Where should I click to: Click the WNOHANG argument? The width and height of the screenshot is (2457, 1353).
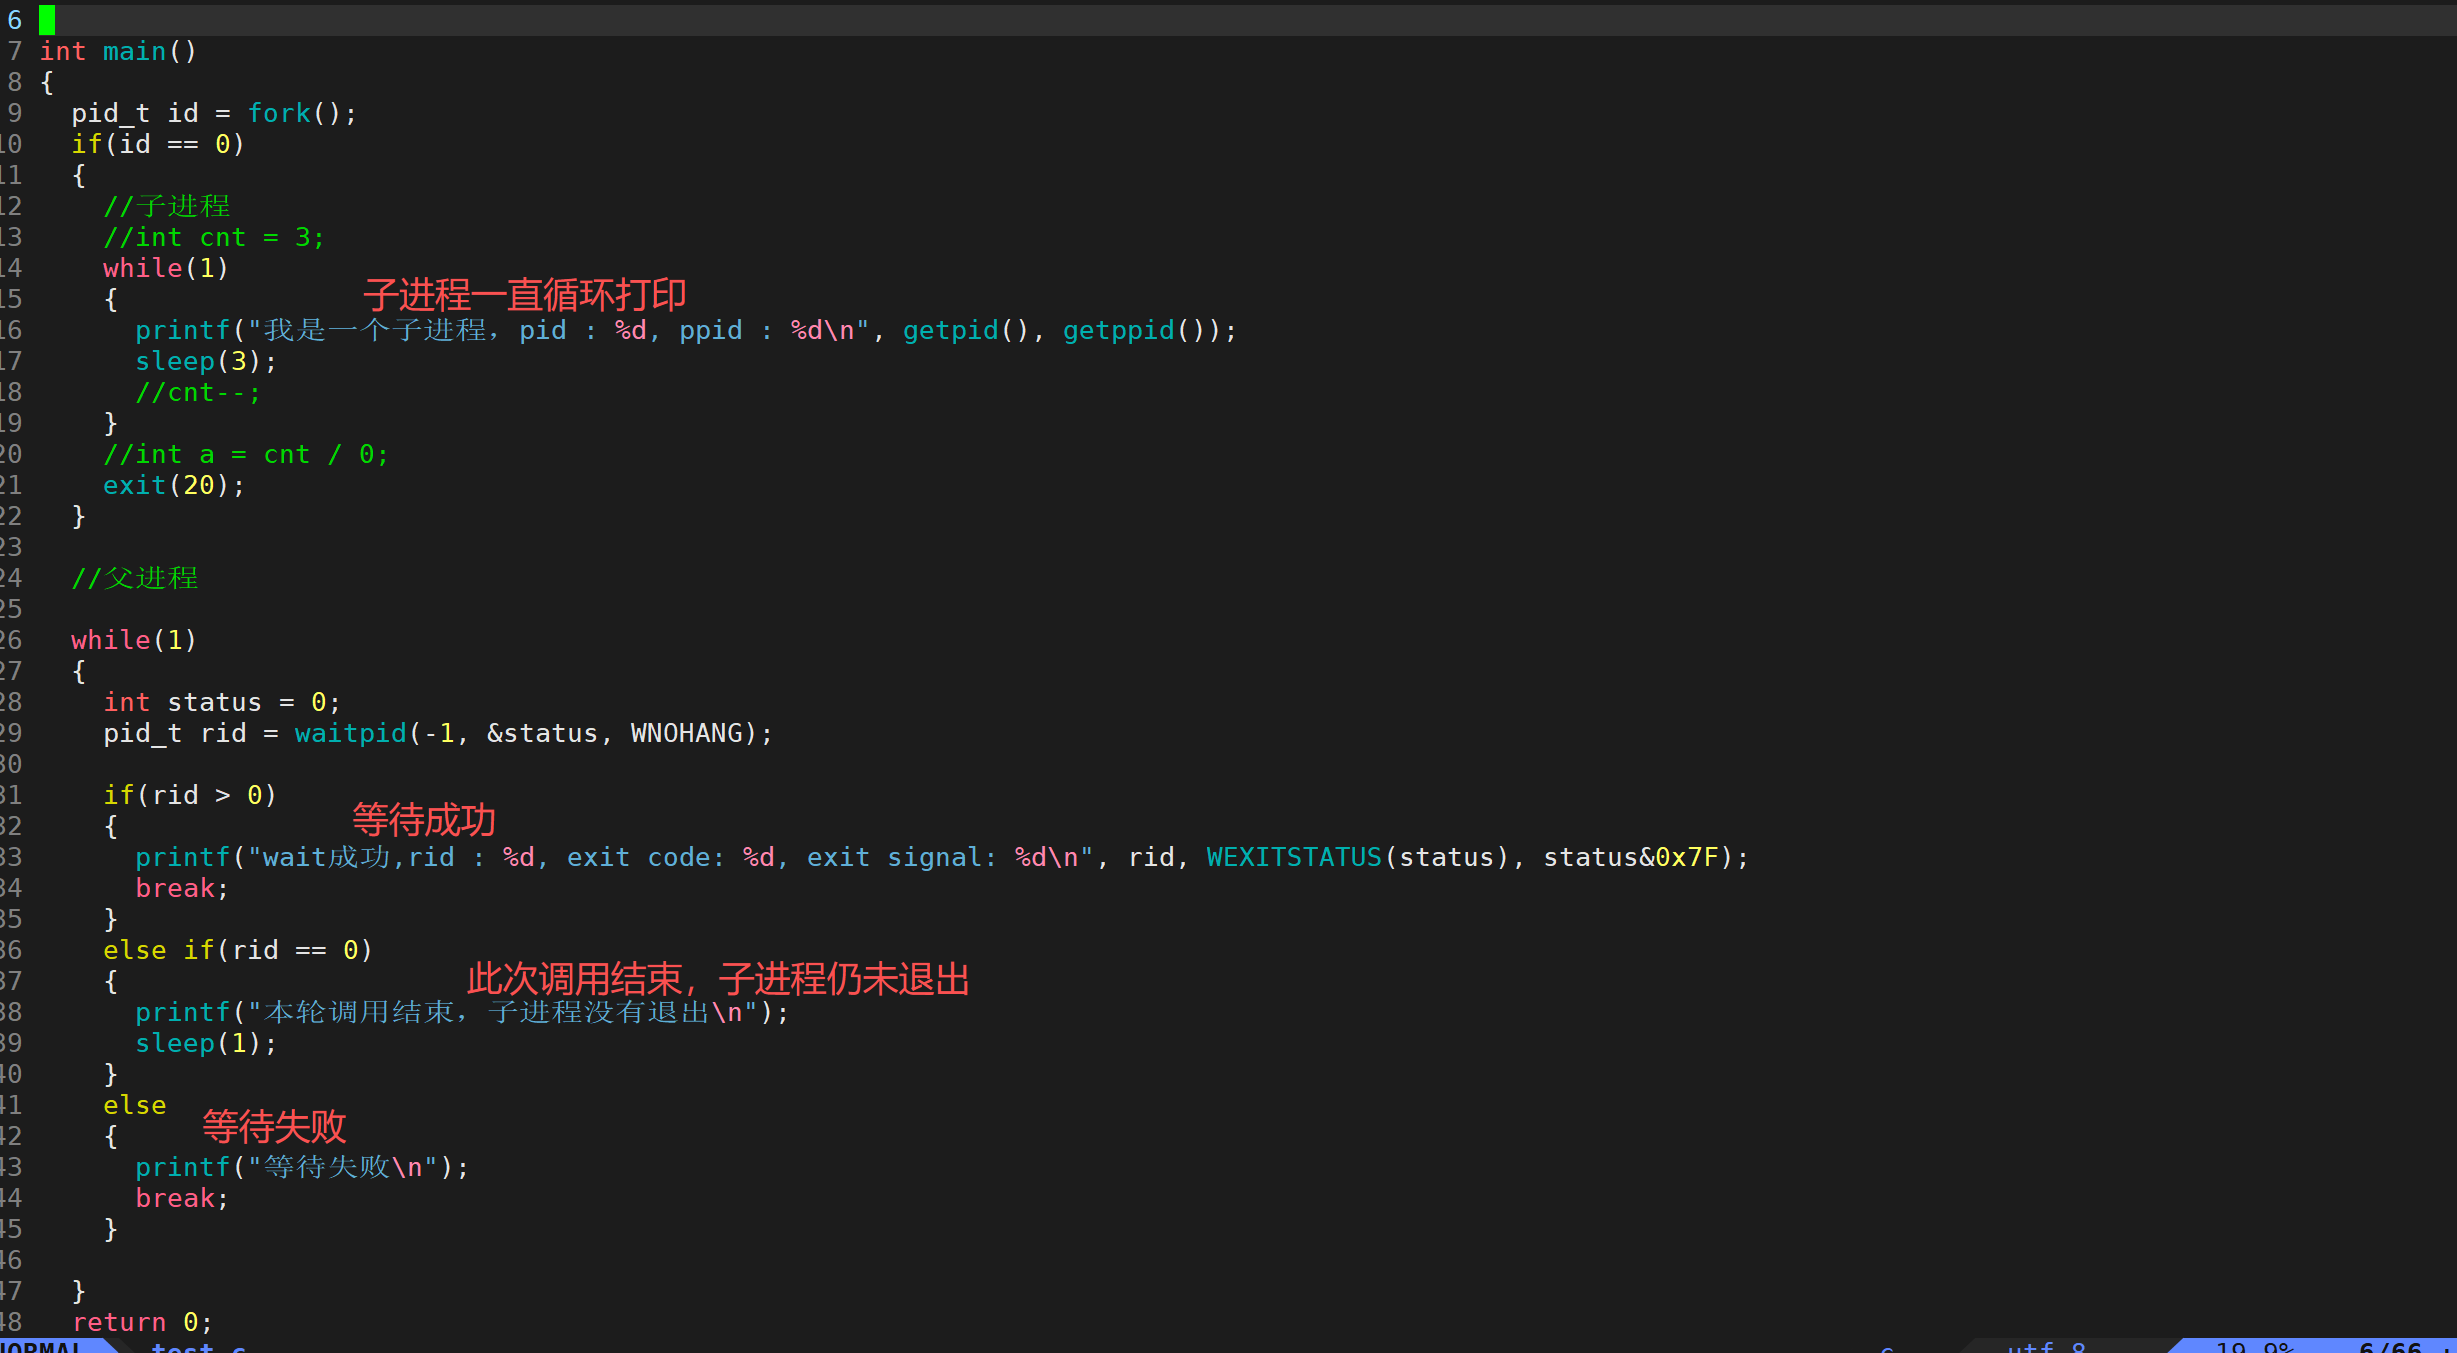(x=686, y=734)
